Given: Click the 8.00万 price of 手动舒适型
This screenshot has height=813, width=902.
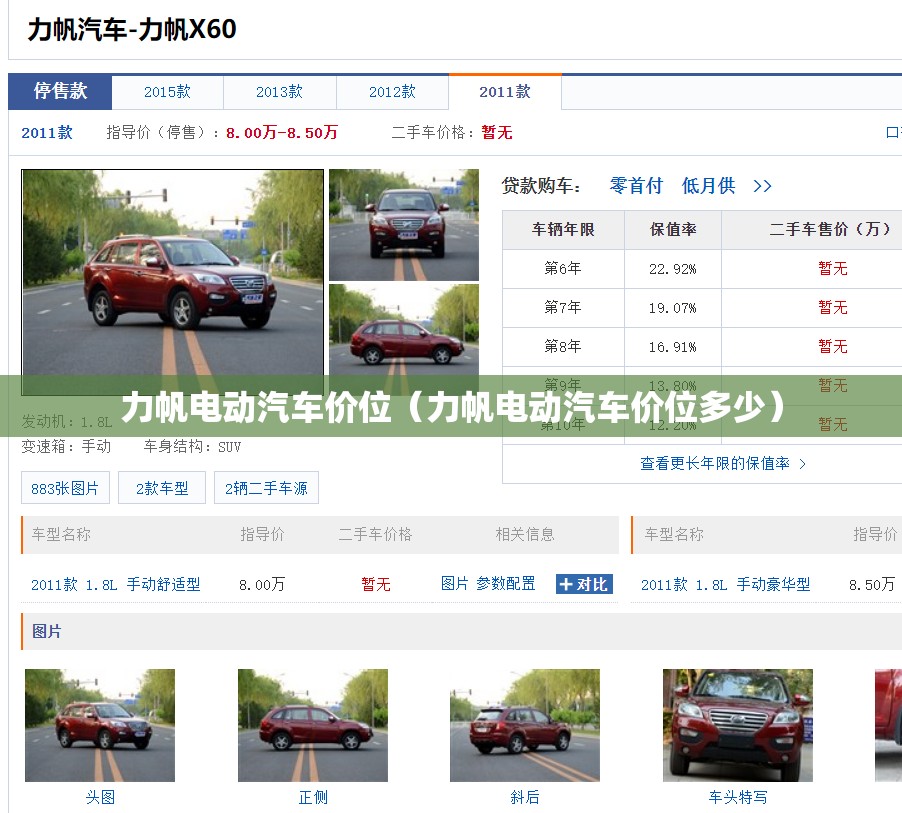Looking at the screenshot, I should [262, 585].
